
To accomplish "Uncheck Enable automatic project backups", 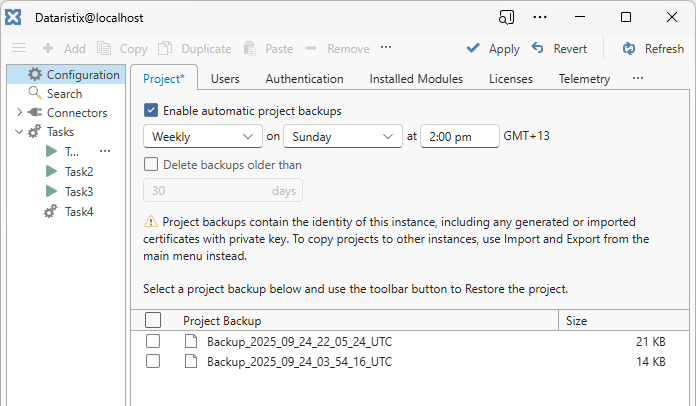I will point(151,110).
